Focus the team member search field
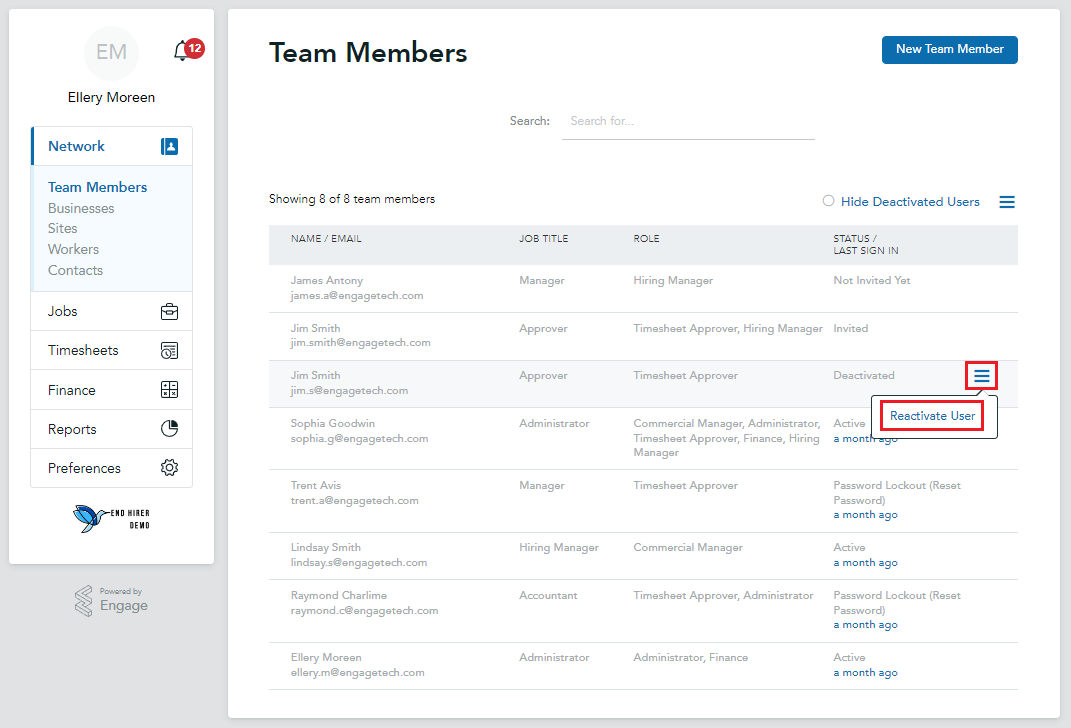The image size is (1071, 728). 688,121
